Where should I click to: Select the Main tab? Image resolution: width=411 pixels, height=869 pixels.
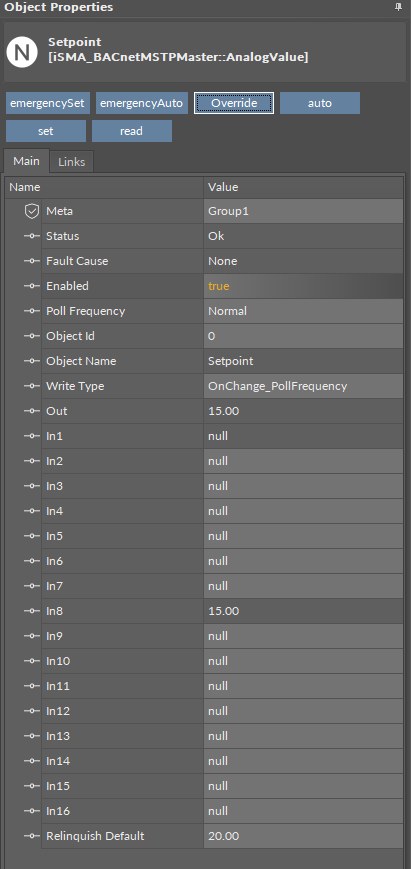point(27,161)
